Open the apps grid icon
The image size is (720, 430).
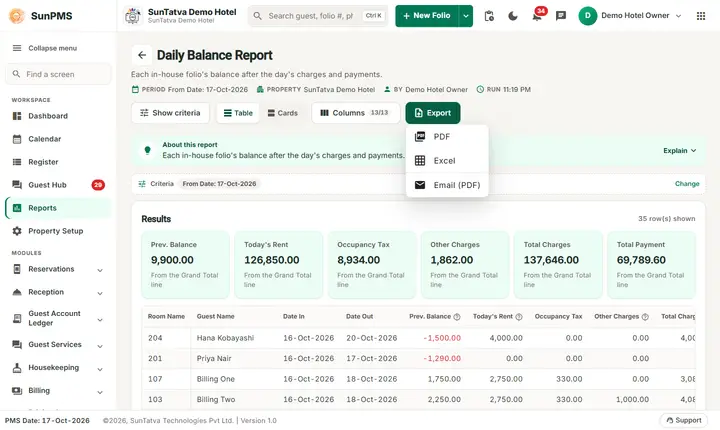[701, 16]
